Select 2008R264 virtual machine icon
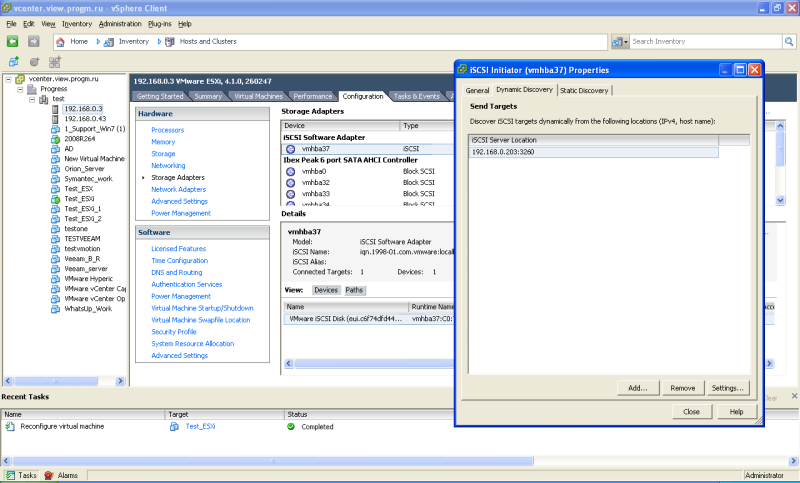This screenshot has height=483, width=800. click(56, 139)
